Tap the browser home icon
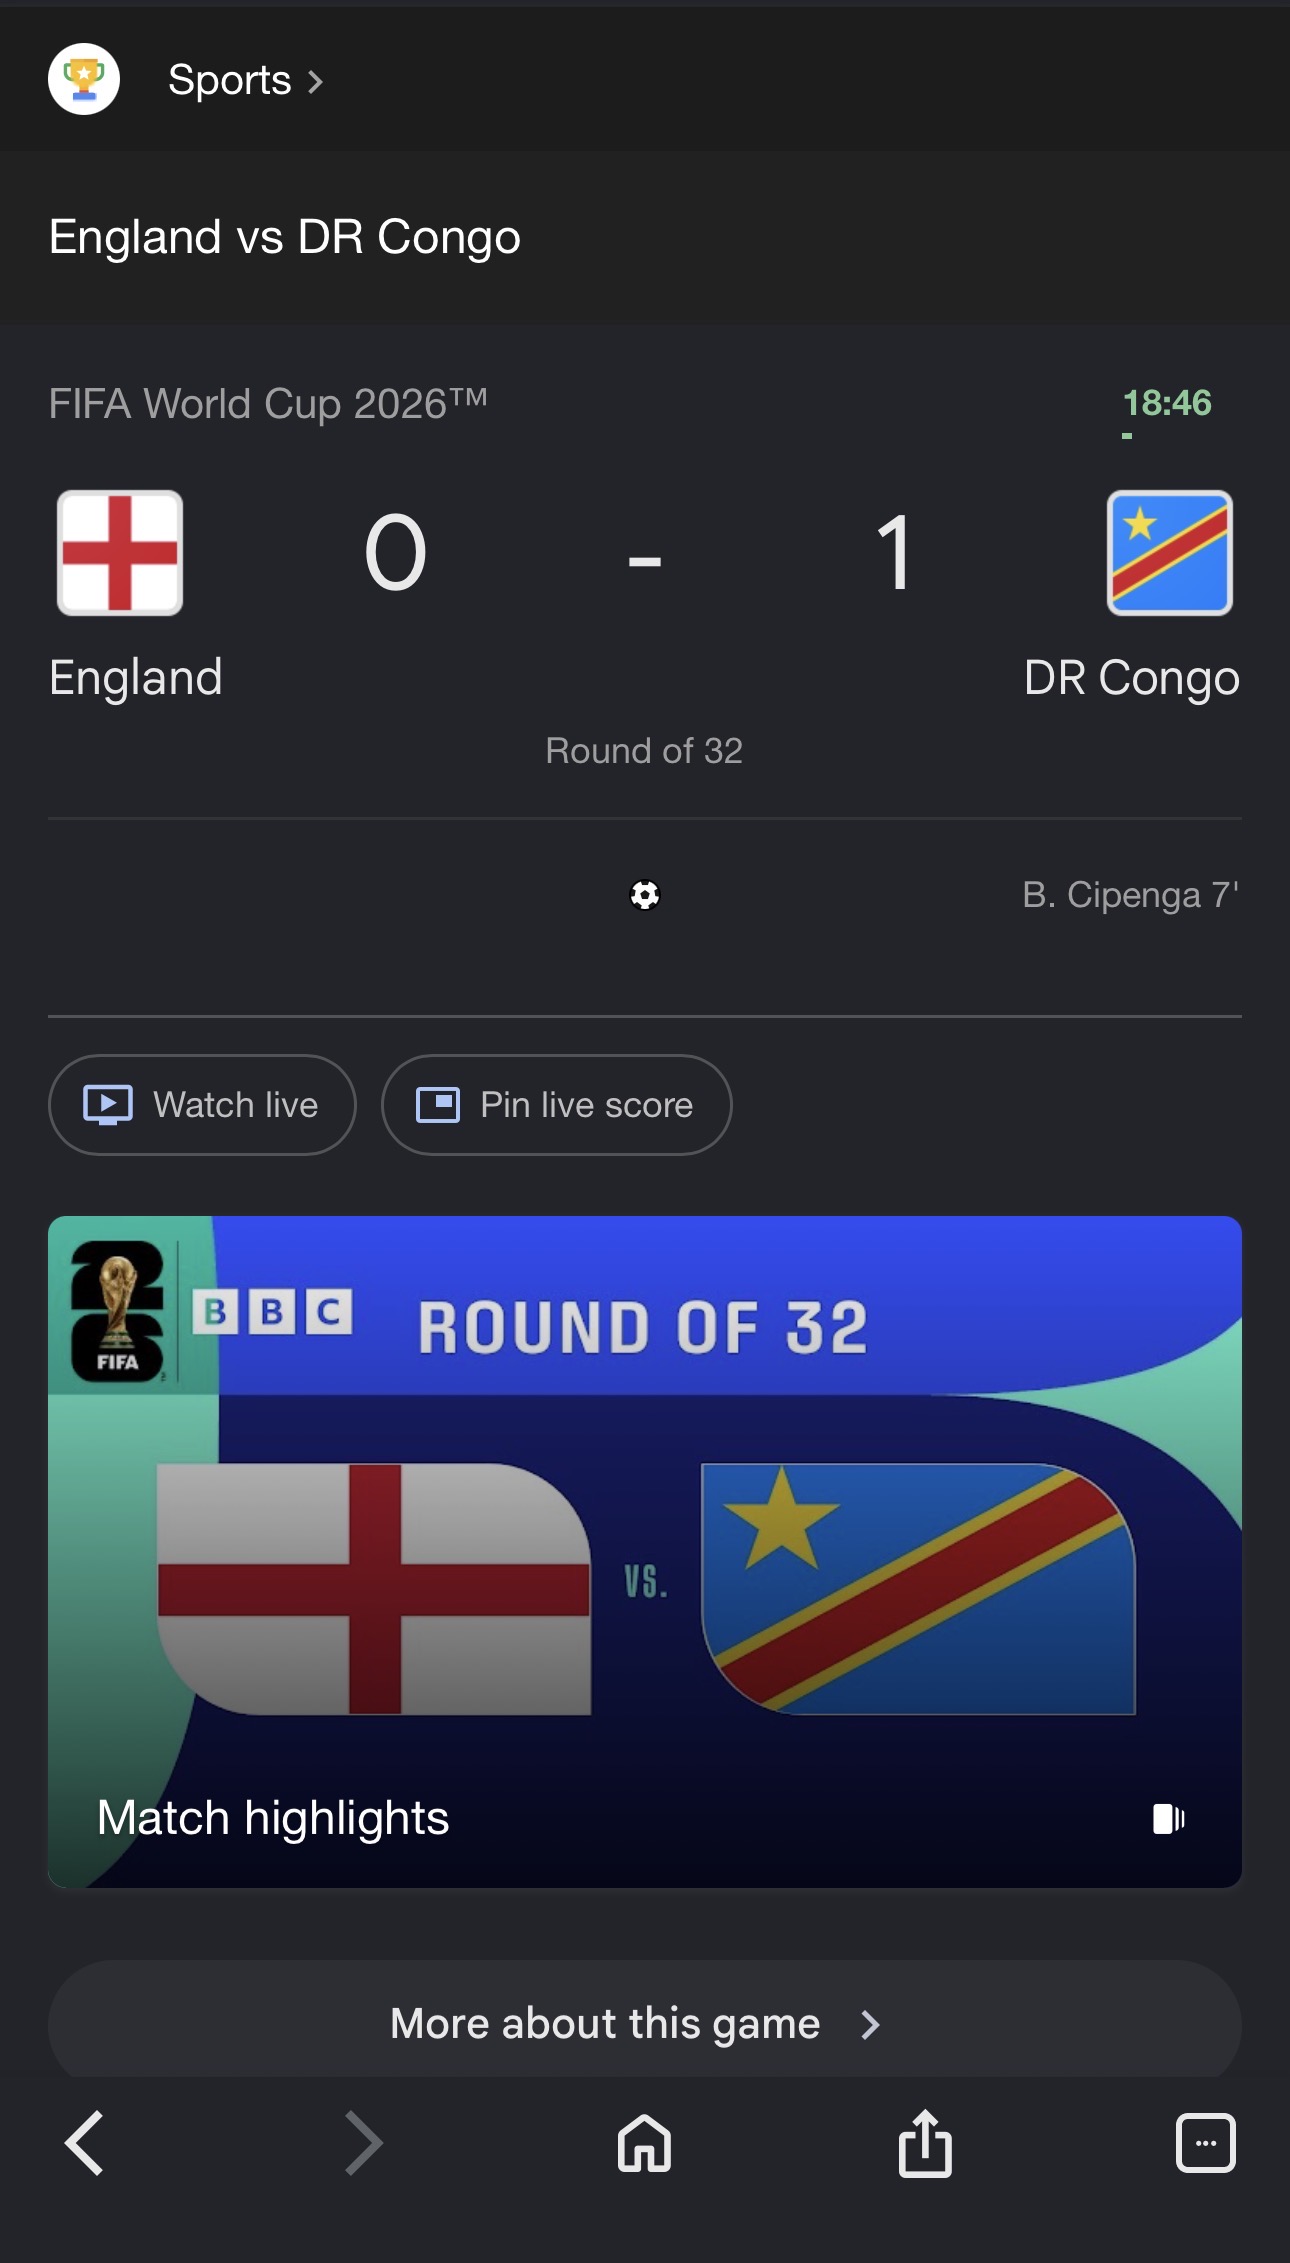This screenshot has width=1290, height=2263. pyautogui.click(x=644, y=2143)
